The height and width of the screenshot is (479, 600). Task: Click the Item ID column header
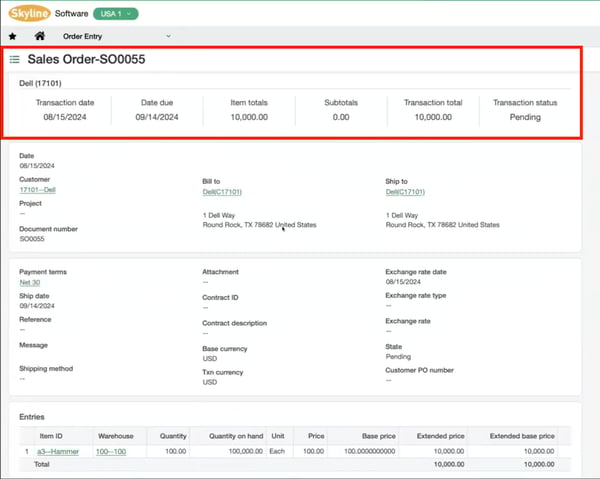click(51, 436)
